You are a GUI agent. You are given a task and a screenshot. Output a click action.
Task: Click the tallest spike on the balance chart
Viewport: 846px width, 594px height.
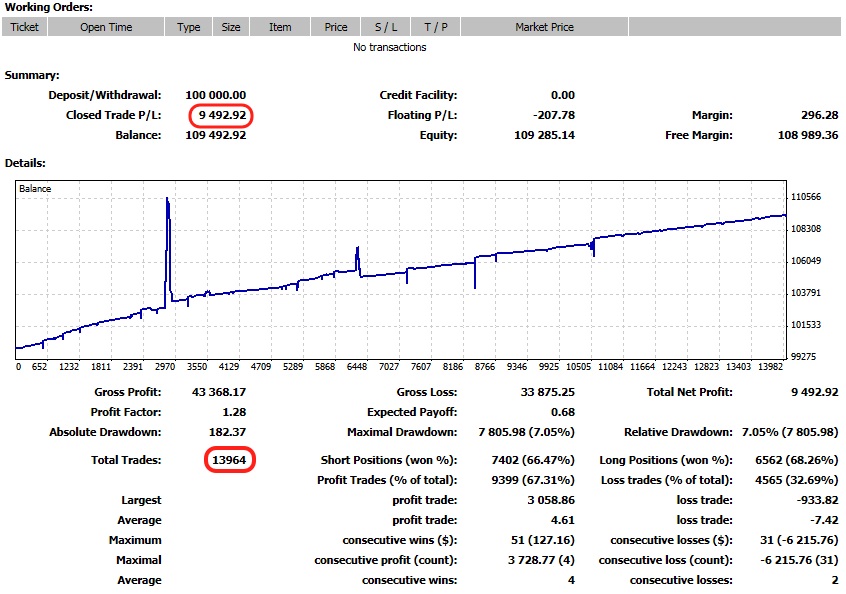point(167,200)
